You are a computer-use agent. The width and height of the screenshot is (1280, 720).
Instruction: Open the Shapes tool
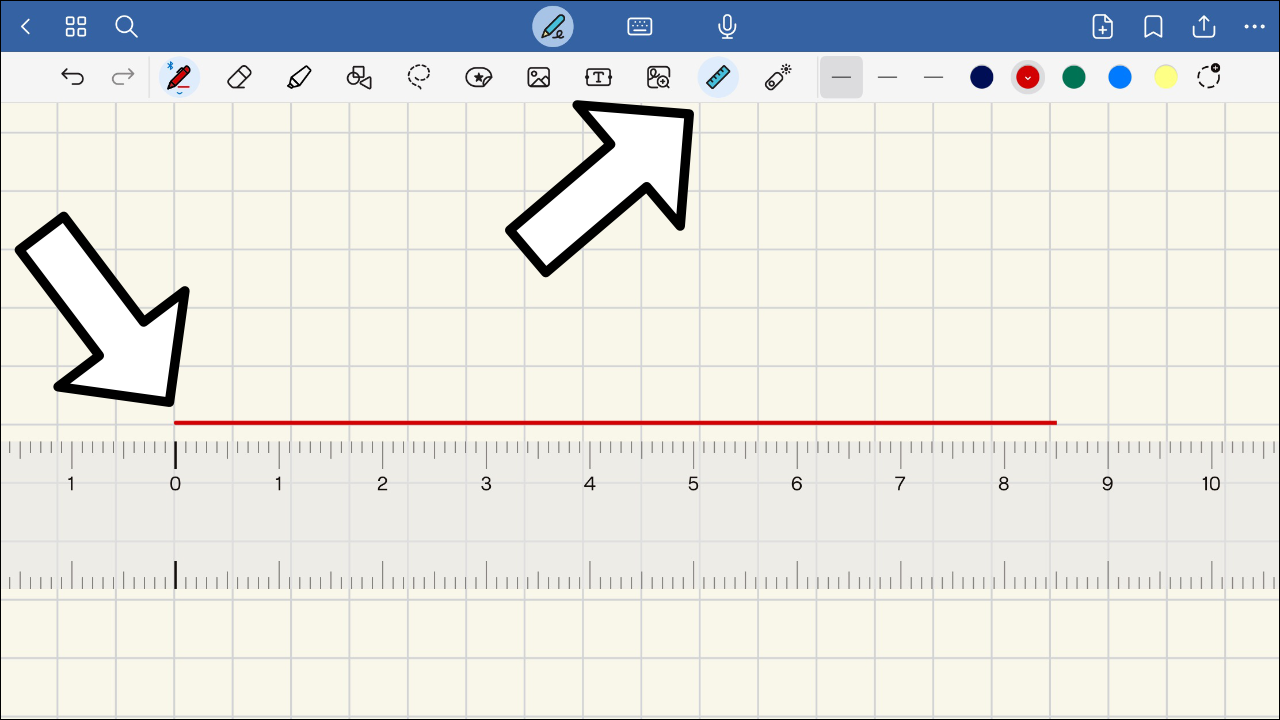click(x=359, y=77)
